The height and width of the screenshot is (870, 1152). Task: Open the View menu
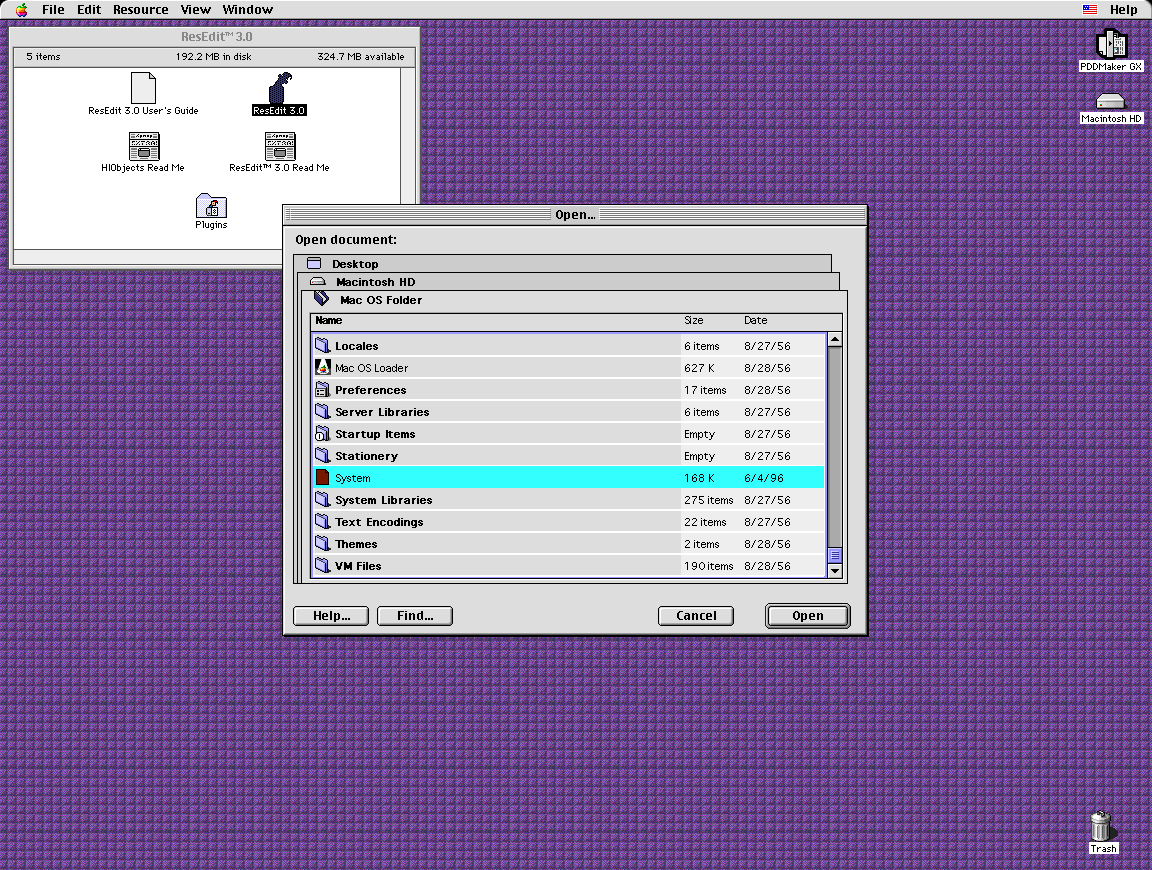195,10
